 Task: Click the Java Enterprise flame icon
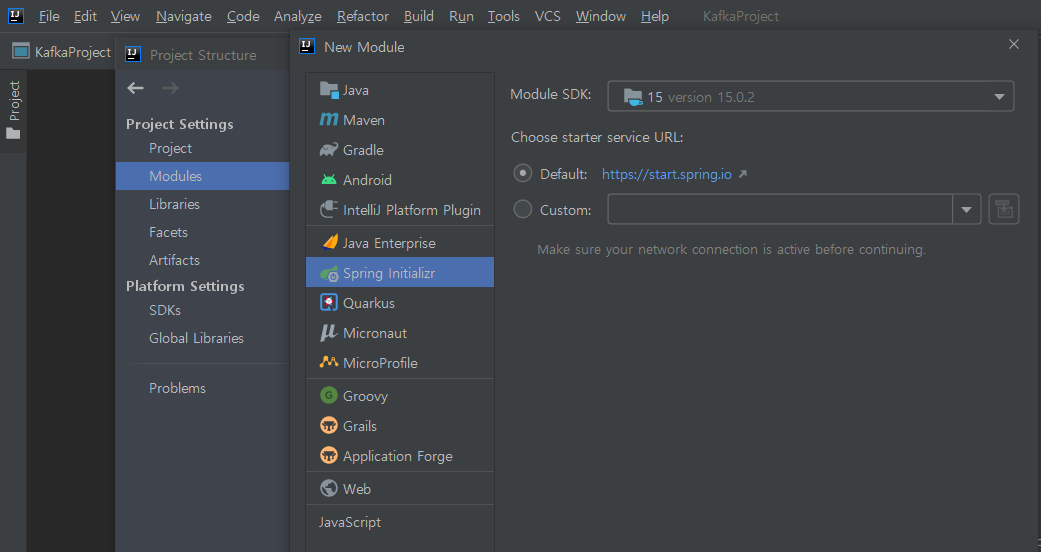(329, 242)
